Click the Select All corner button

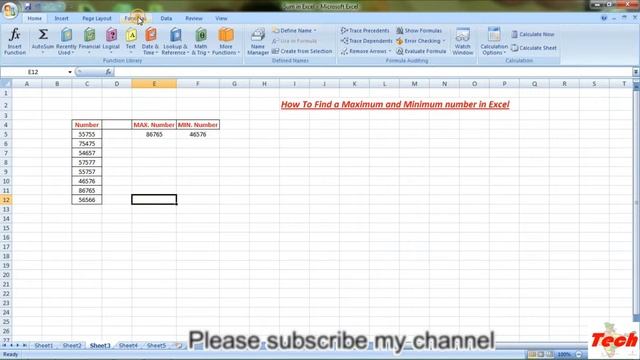coord(6,84)
